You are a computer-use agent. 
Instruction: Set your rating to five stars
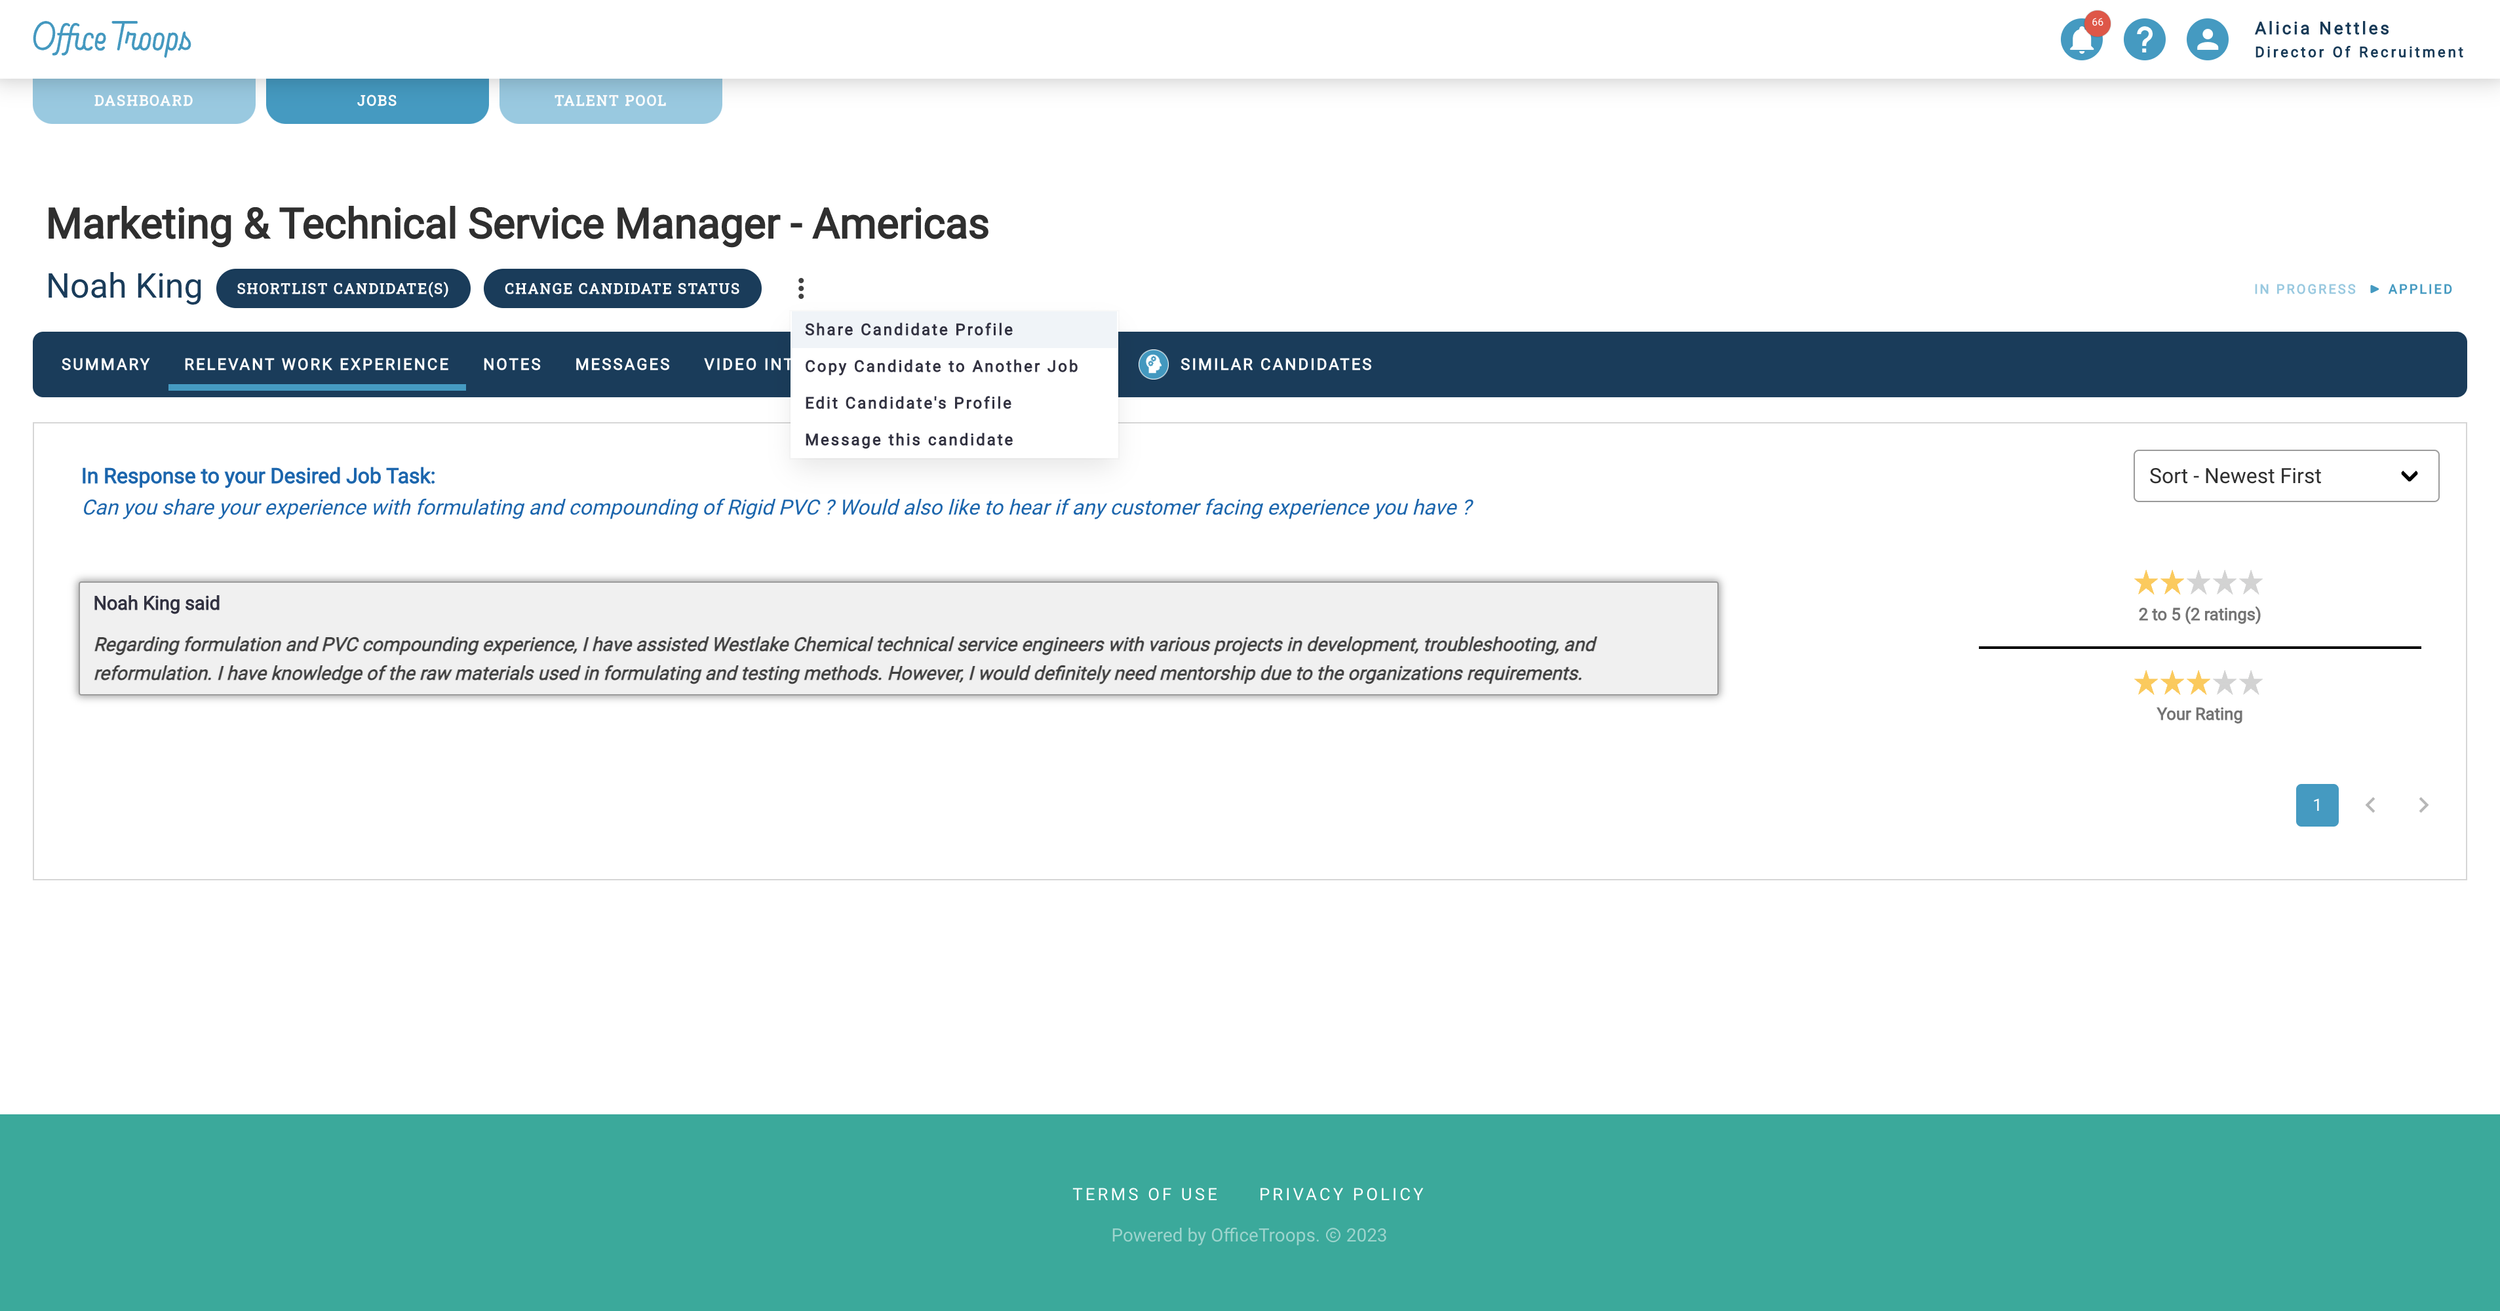pyautogui.click(x=2251, y=684)
